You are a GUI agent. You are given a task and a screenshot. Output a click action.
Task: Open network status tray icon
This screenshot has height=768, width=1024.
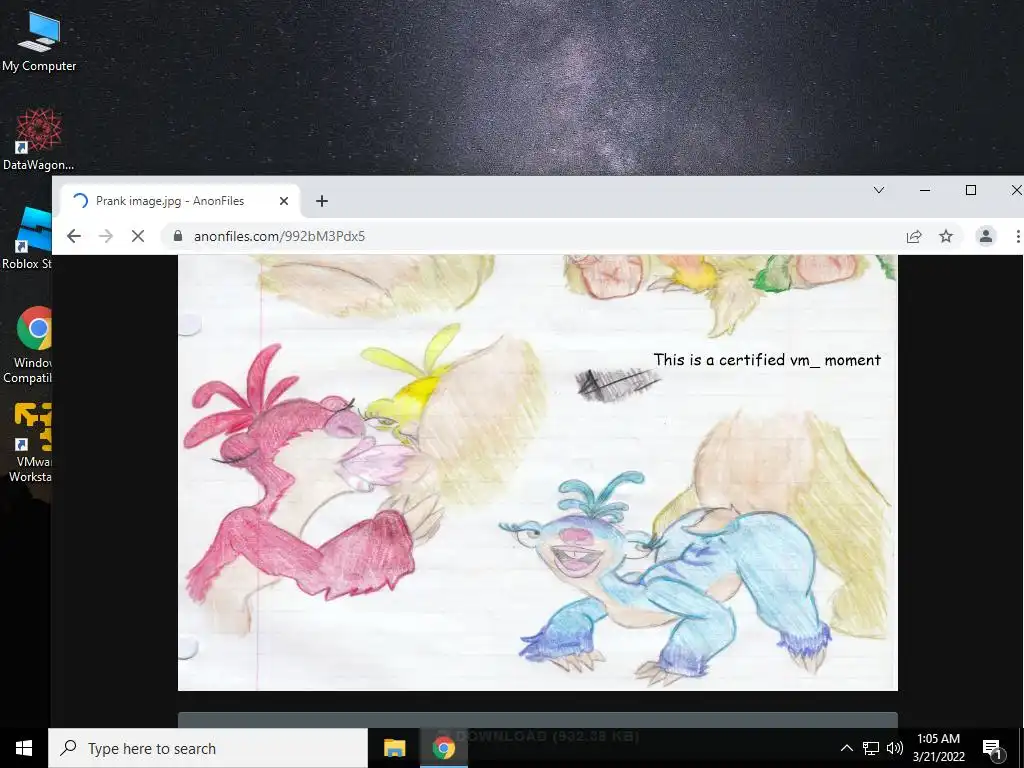[871, 748]
